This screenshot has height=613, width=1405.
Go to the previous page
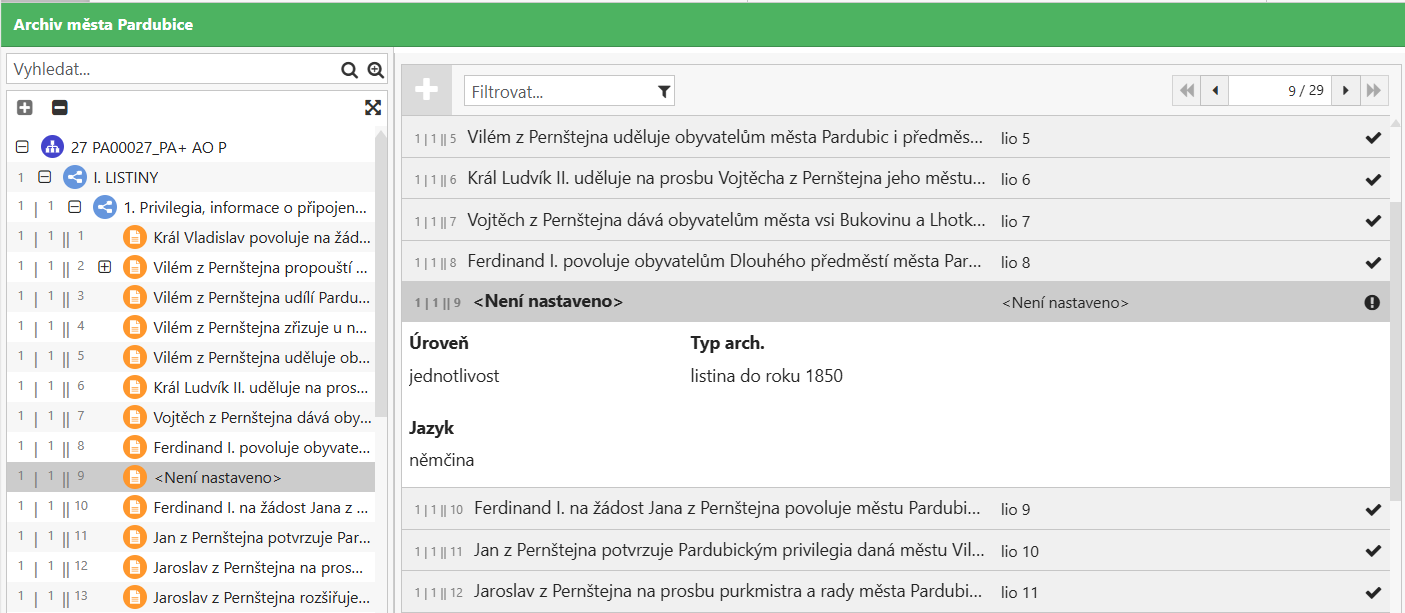coord(1215,91)
